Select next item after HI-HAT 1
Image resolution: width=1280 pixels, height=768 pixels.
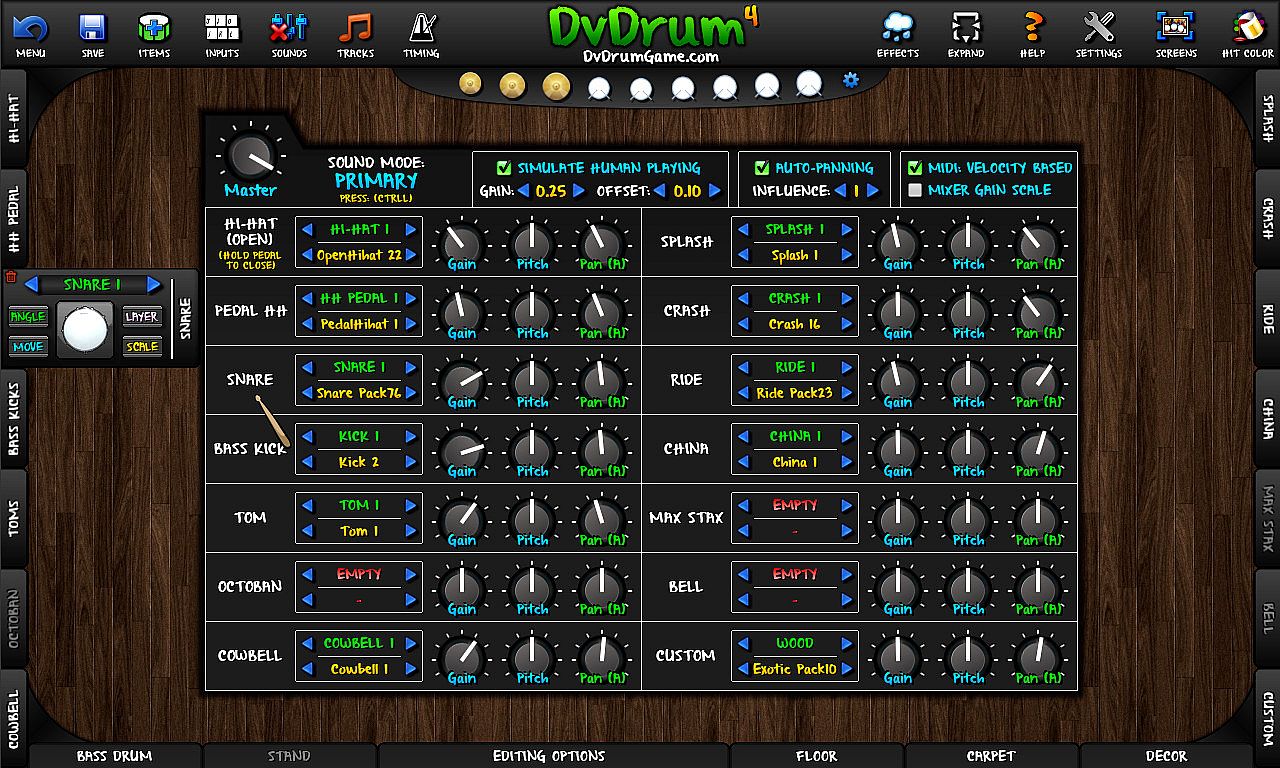coord(410,230)
